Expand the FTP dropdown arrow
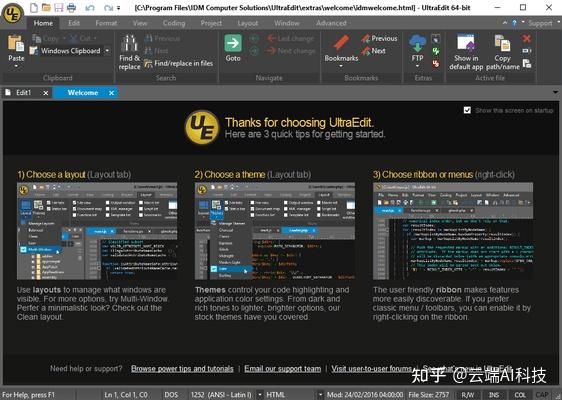 [x=417, y=66]
